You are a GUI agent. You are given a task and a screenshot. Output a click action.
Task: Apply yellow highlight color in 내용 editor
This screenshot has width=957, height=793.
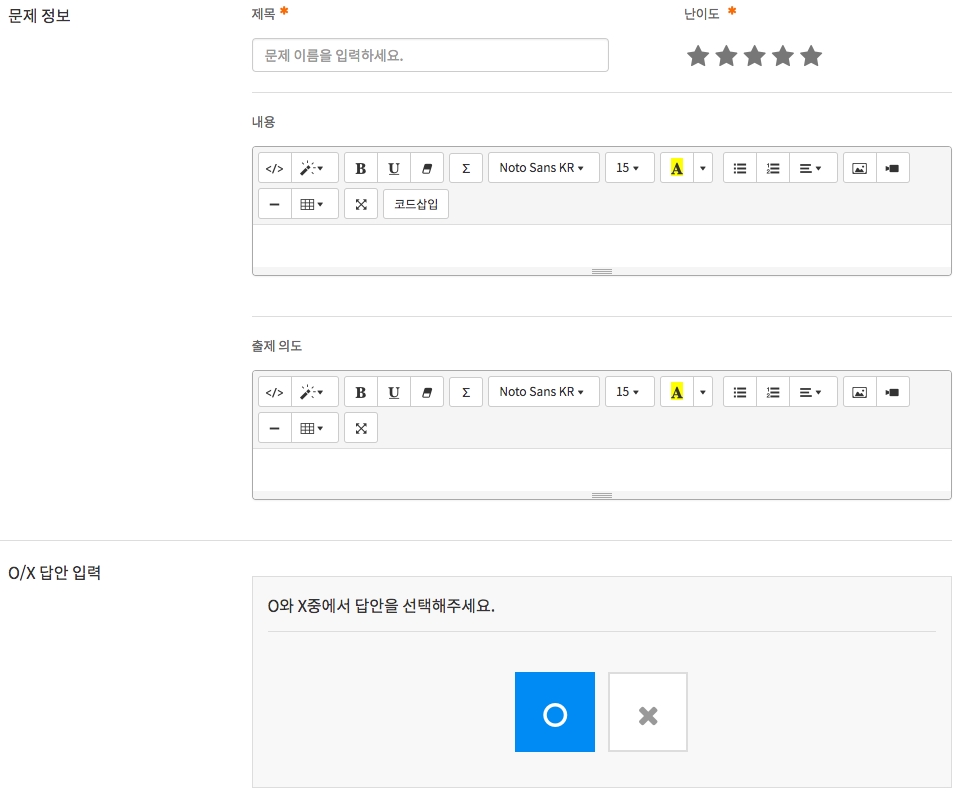tap(677, 168)
